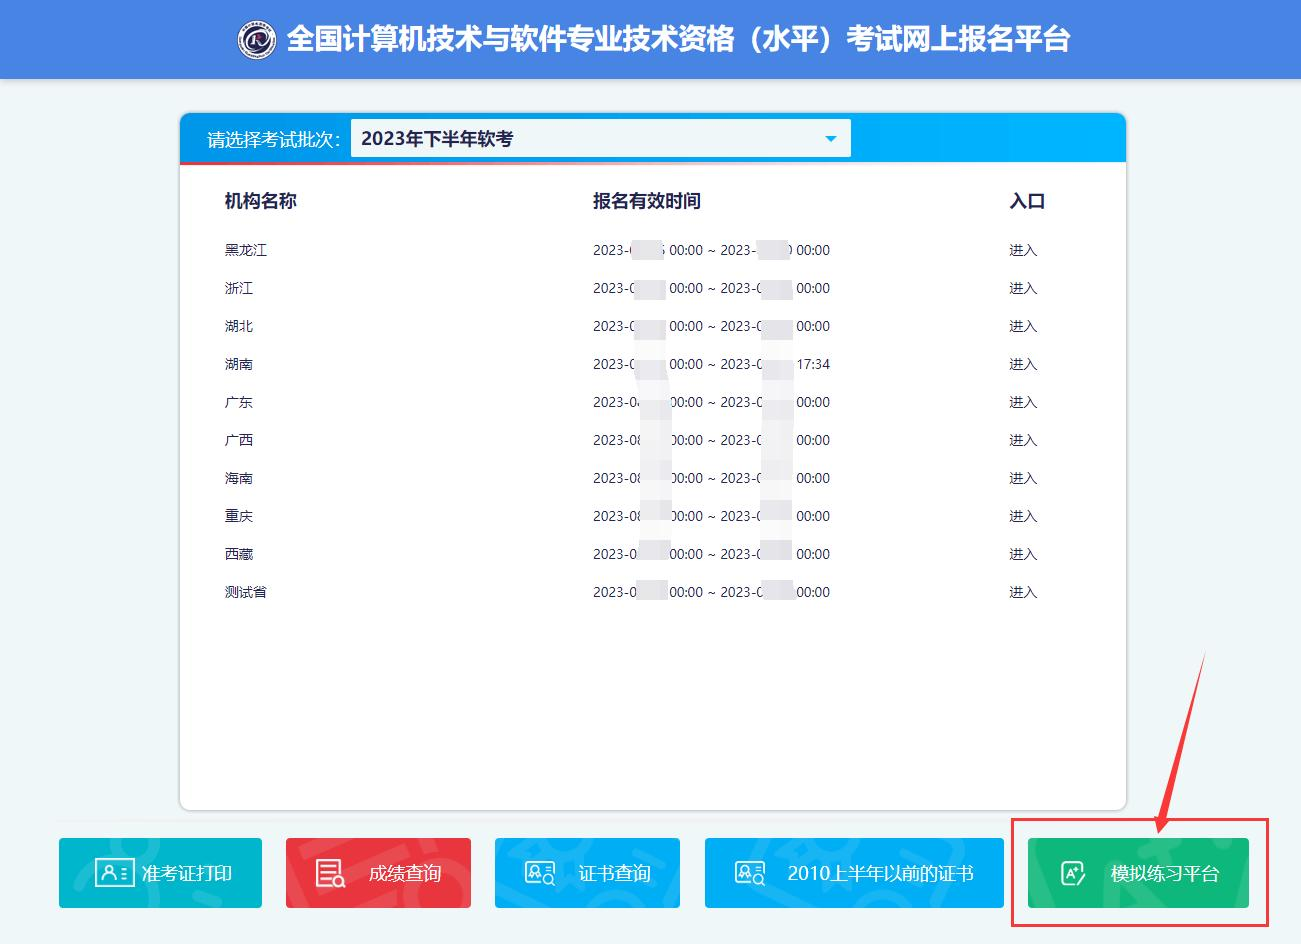Enter the 湖北 registration portal

[x=1023, y=326]
